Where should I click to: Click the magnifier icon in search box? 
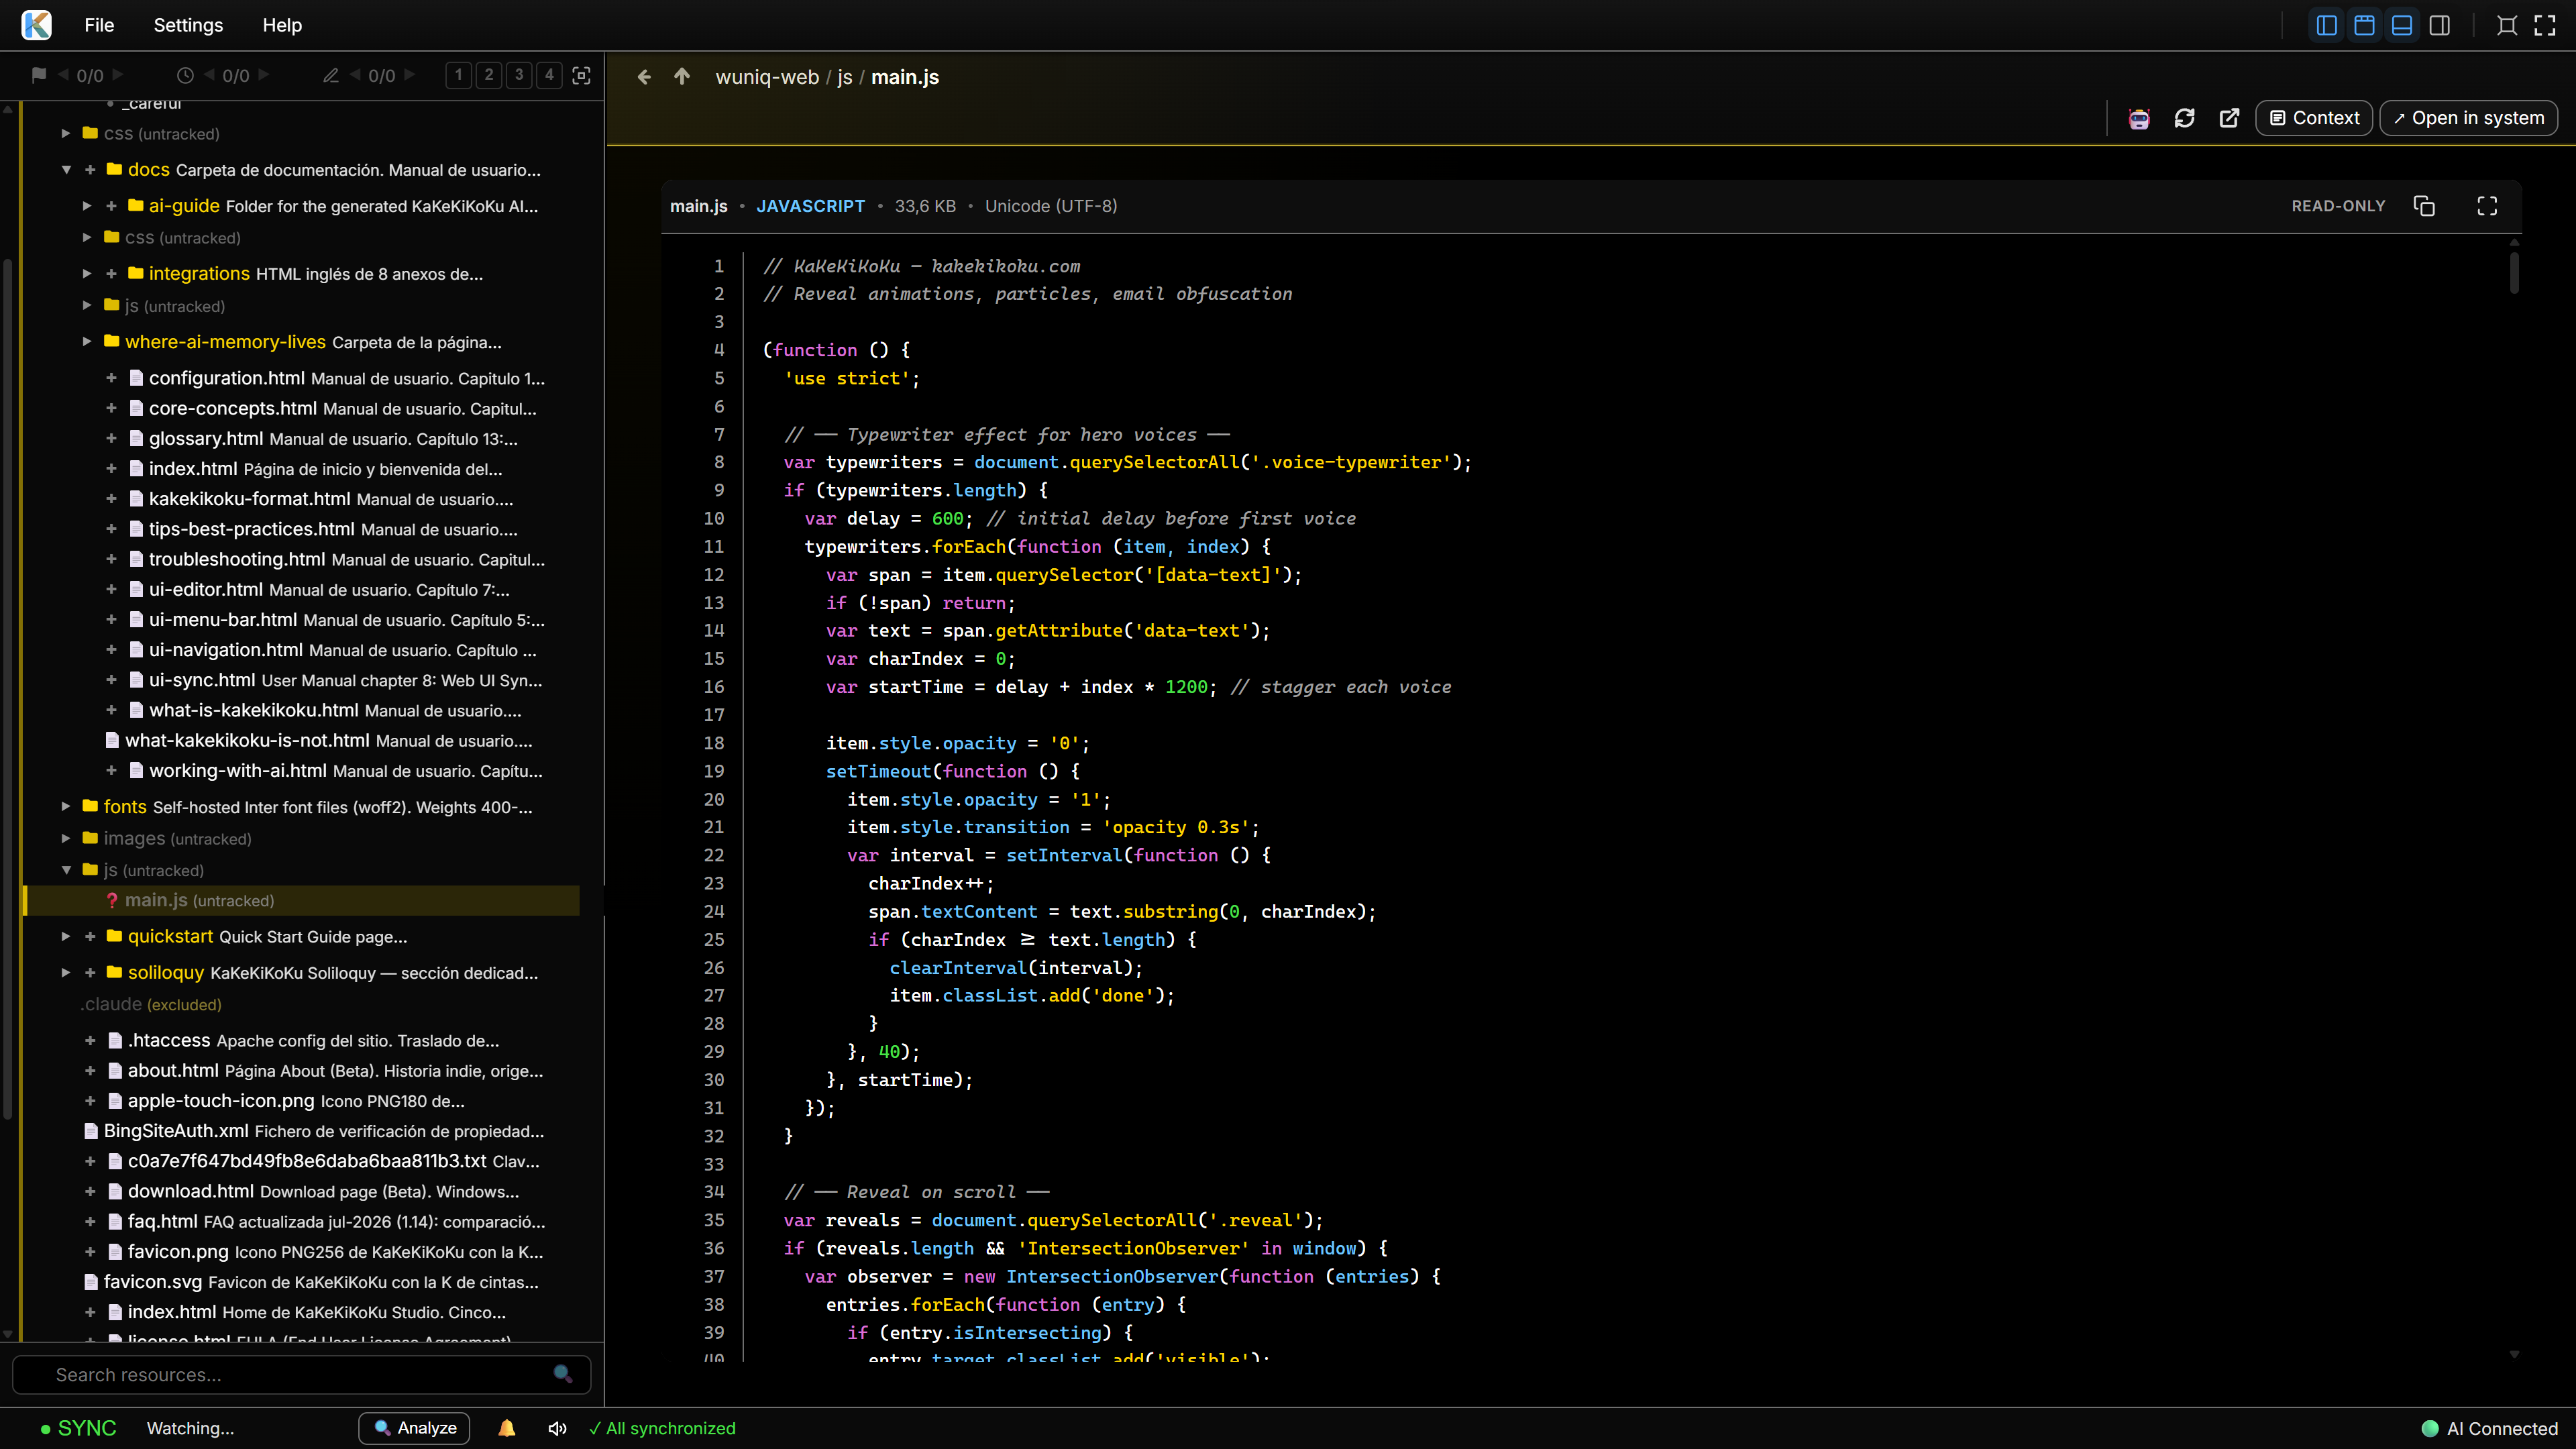(x=563, y=1375)
